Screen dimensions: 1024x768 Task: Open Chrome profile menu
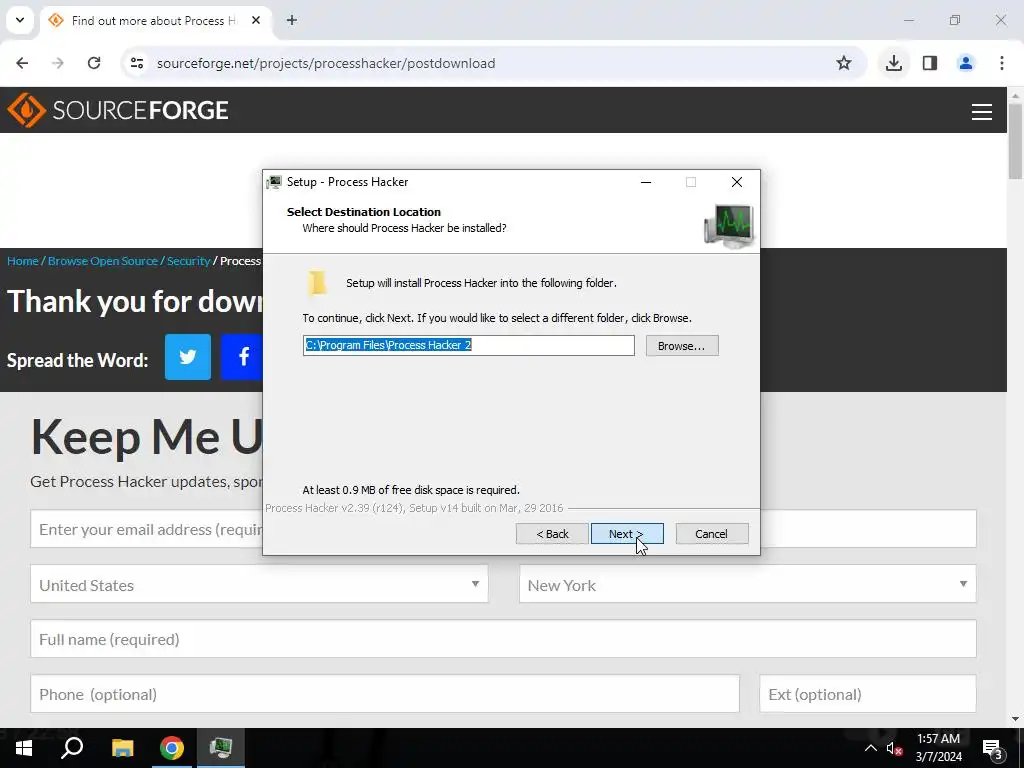tap(966, 63)
